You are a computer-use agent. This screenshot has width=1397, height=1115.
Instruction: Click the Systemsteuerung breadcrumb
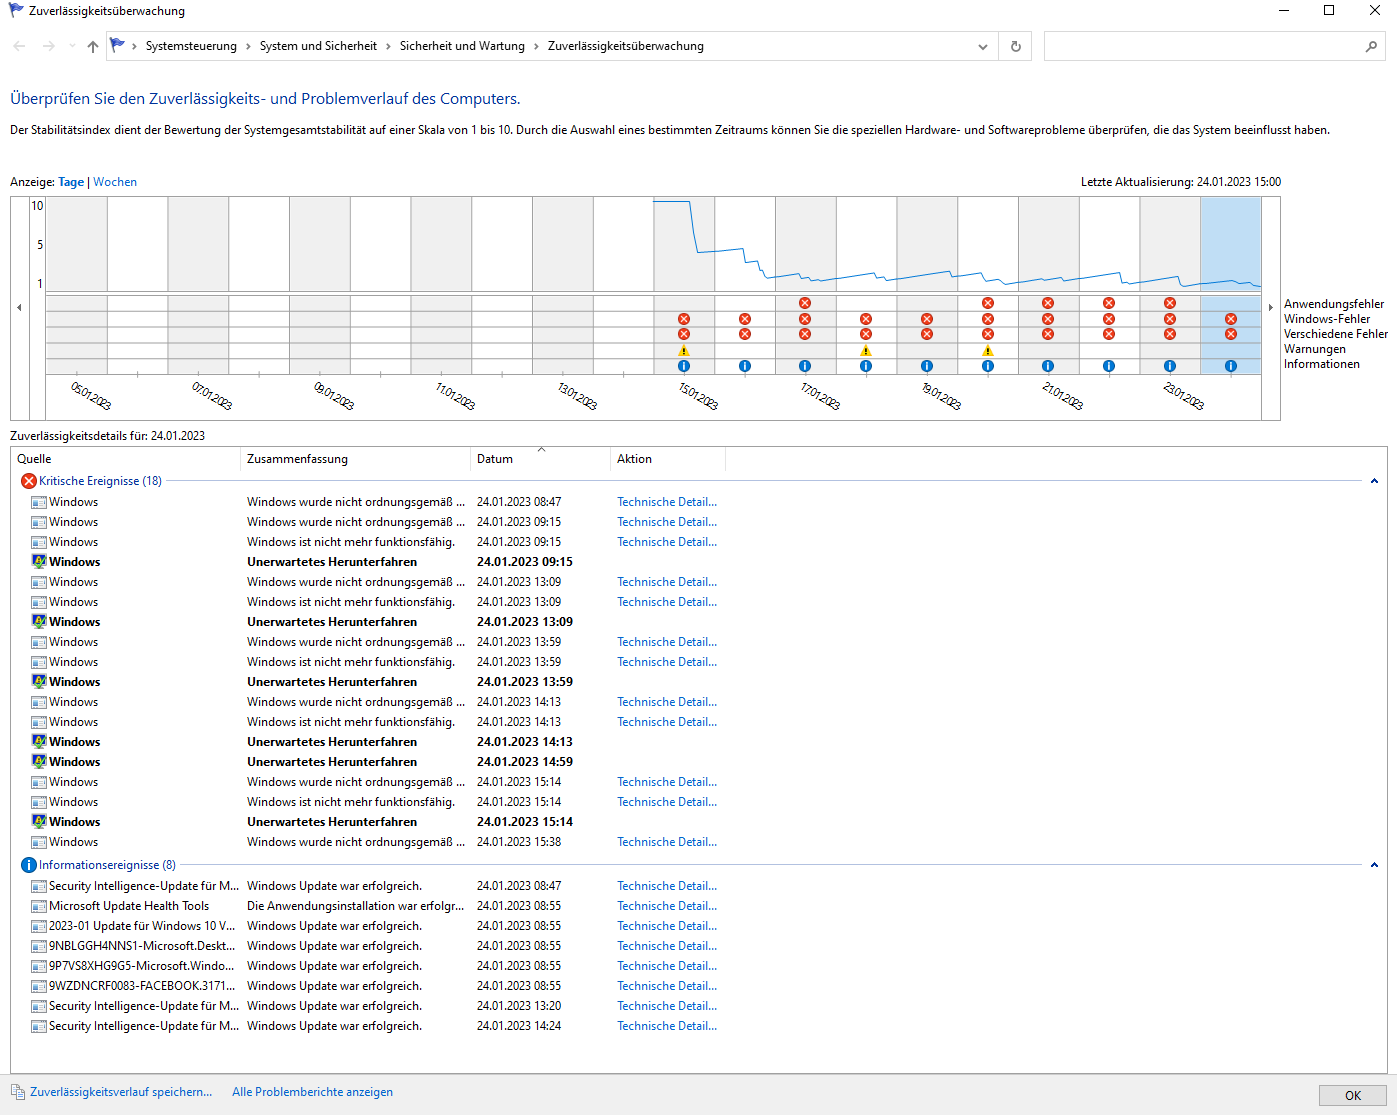191,46
